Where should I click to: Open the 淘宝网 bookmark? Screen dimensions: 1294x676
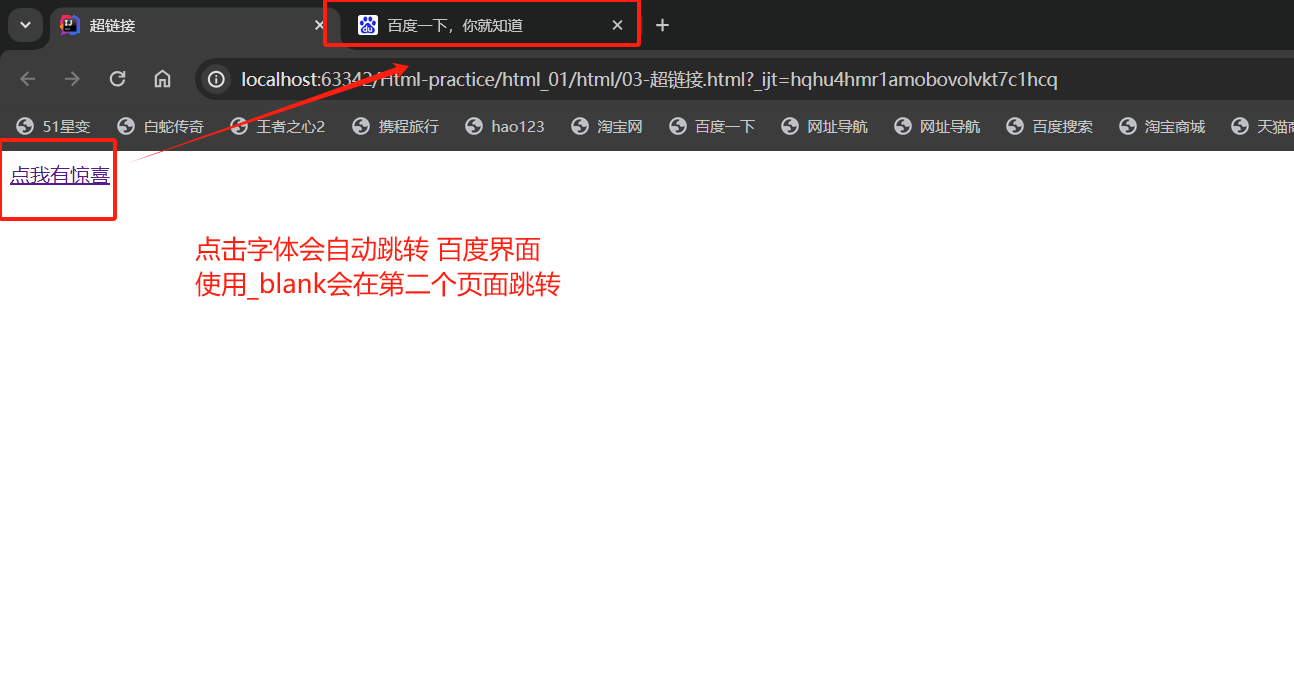(x=606, y=126)
